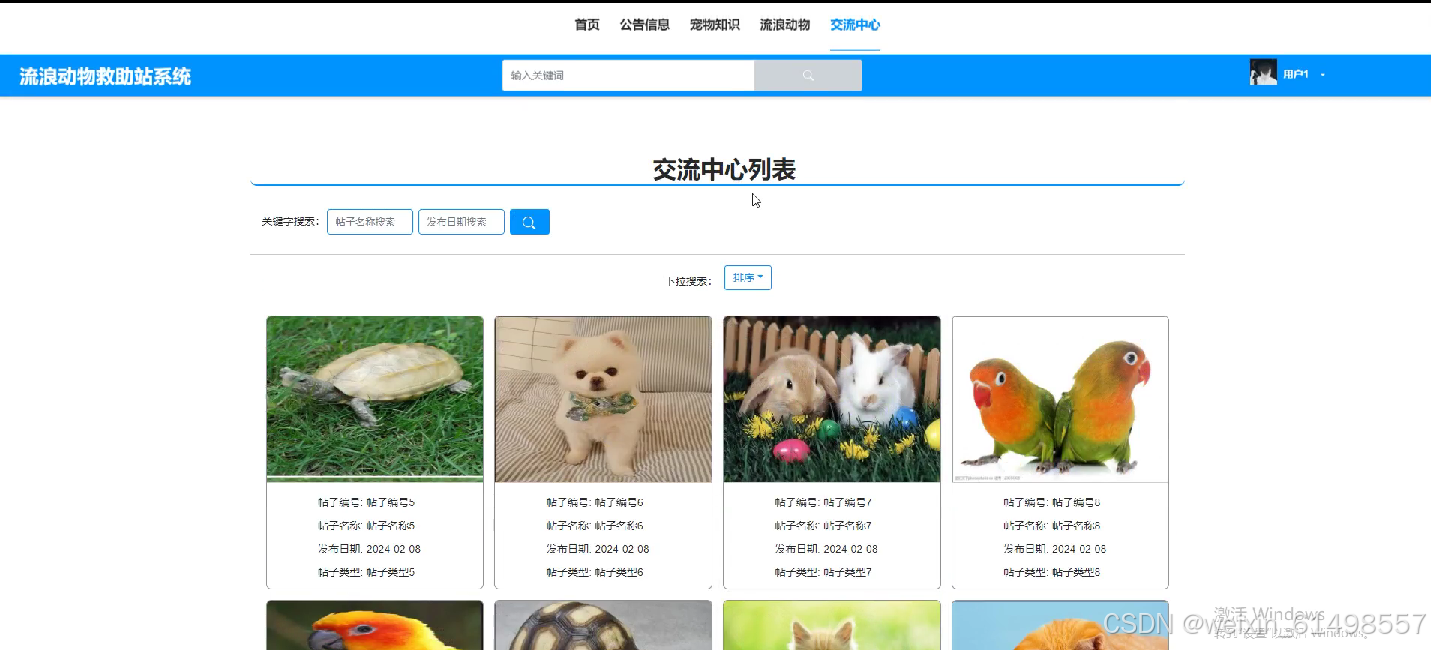Click the 交流中心列表 page heading
1431x650 pixels.
724,170
